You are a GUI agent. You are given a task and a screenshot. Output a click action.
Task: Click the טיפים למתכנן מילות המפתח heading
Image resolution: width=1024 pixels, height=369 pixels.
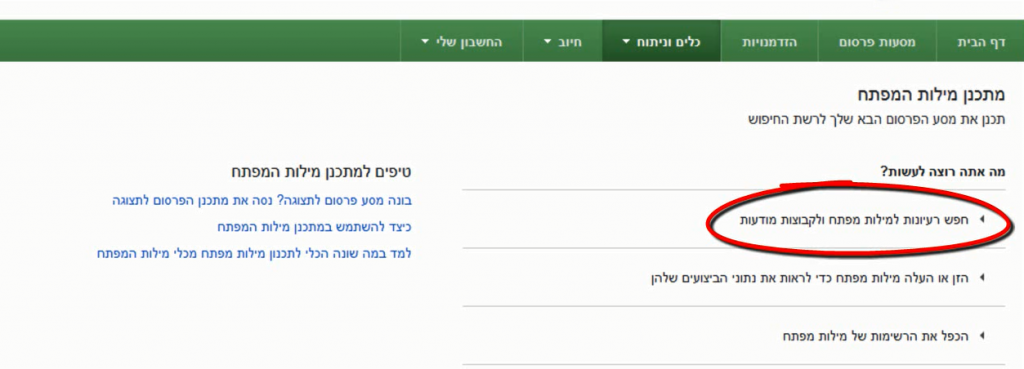(x=321, y=172)
